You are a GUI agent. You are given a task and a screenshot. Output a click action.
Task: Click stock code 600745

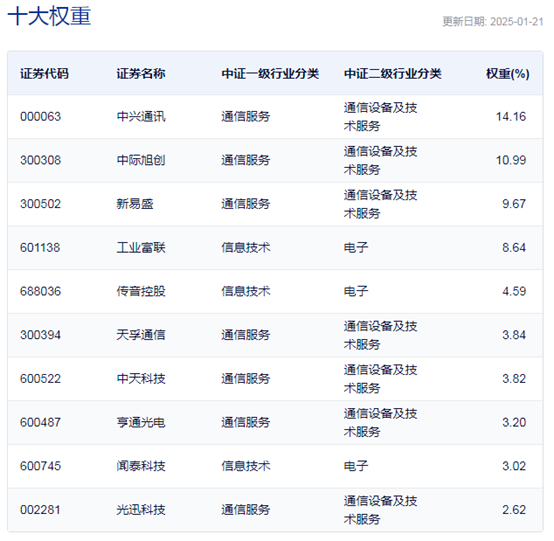[41, 466]
